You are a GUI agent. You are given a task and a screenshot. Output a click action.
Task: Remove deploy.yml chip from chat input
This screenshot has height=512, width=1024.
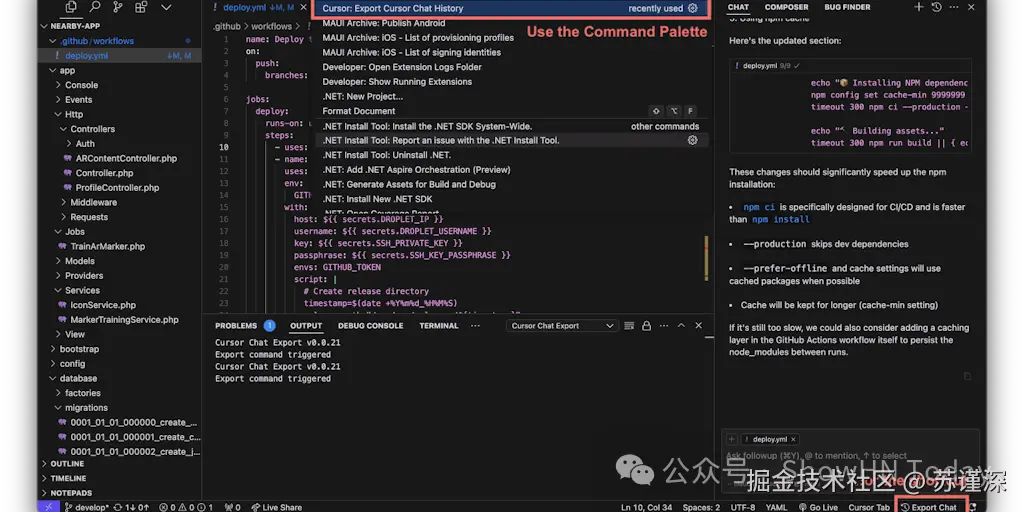click(x=793, y=440)
